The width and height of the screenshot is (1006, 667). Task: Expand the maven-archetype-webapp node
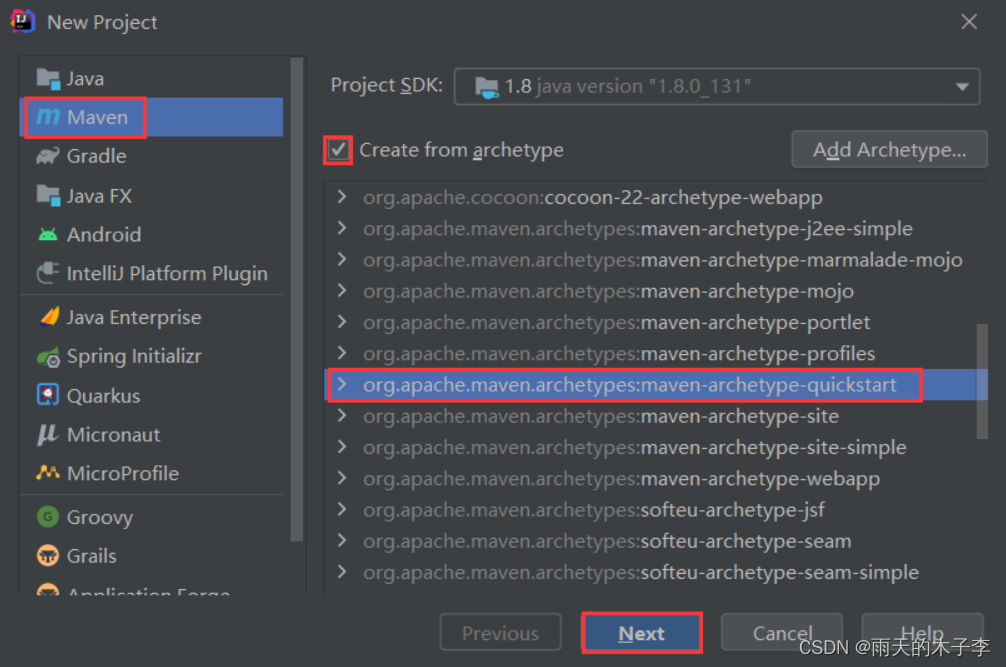pyautogui.click(x=342, y=478)
